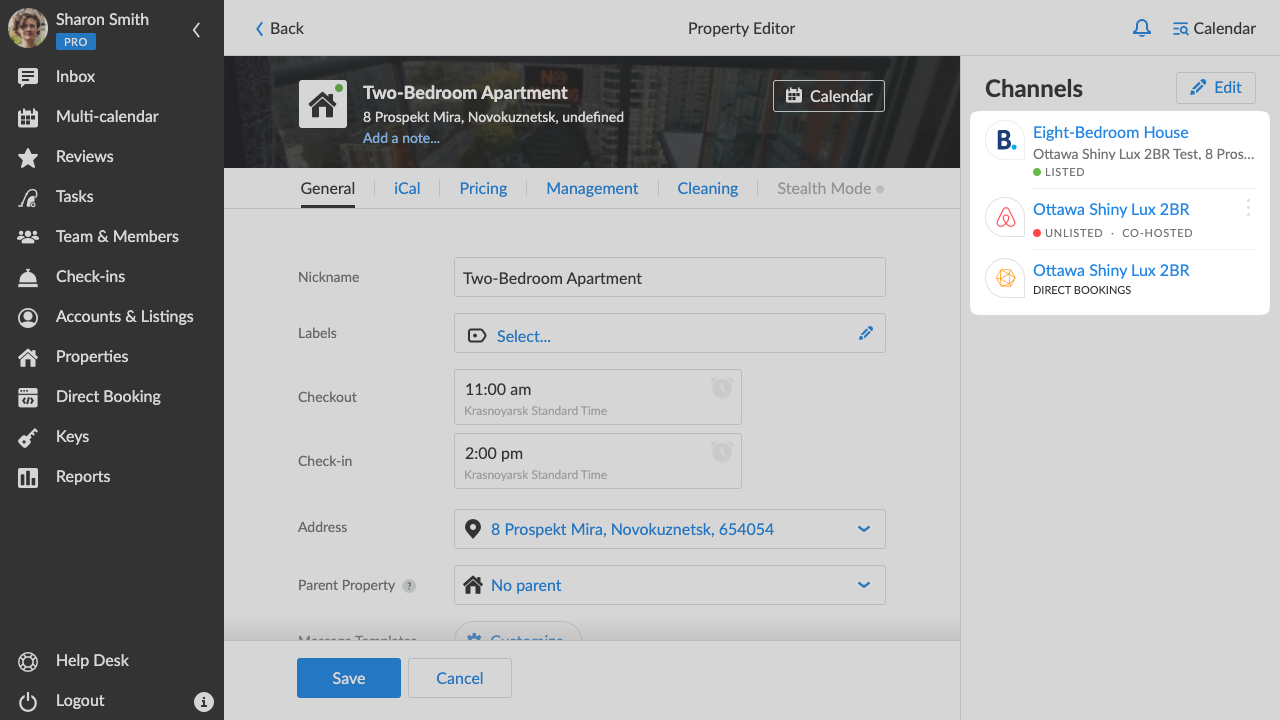
Task: Click the Direct Booking code icon
Action: click(x=28, y=397)
